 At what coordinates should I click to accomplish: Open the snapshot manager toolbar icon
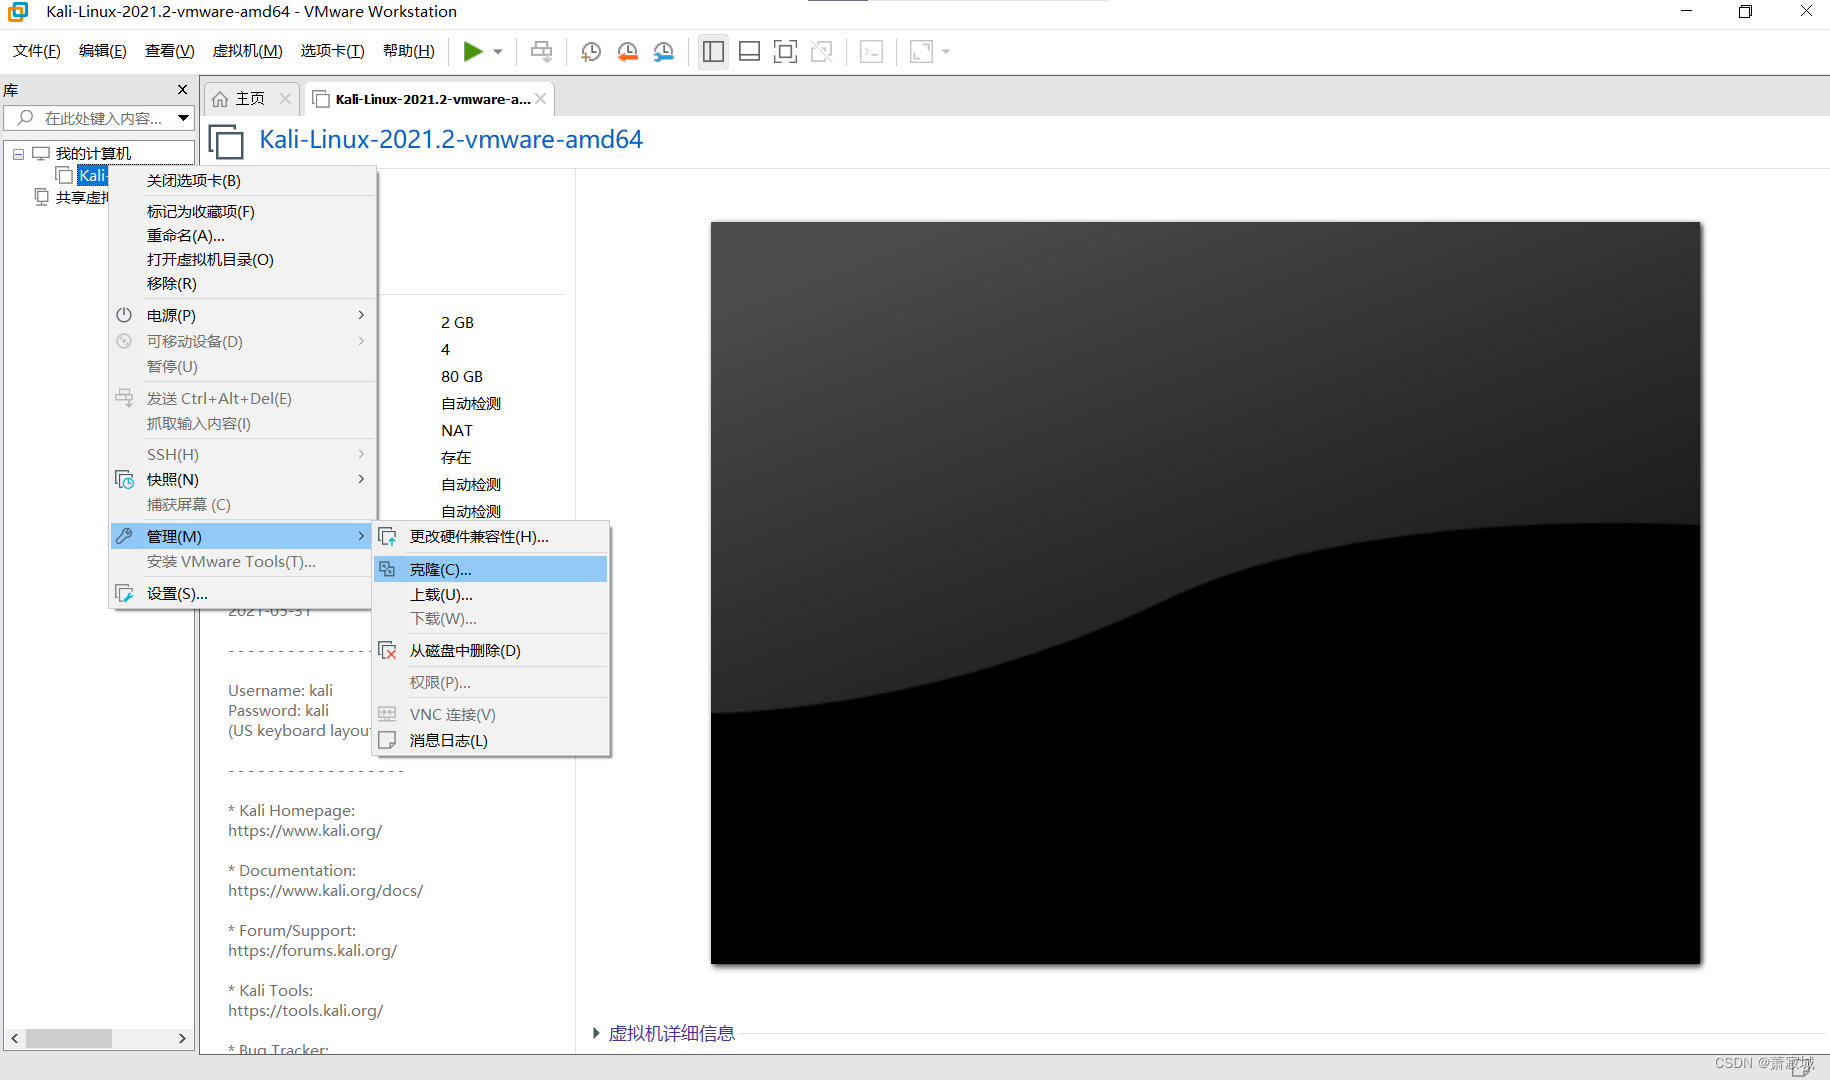pos(664,51)
